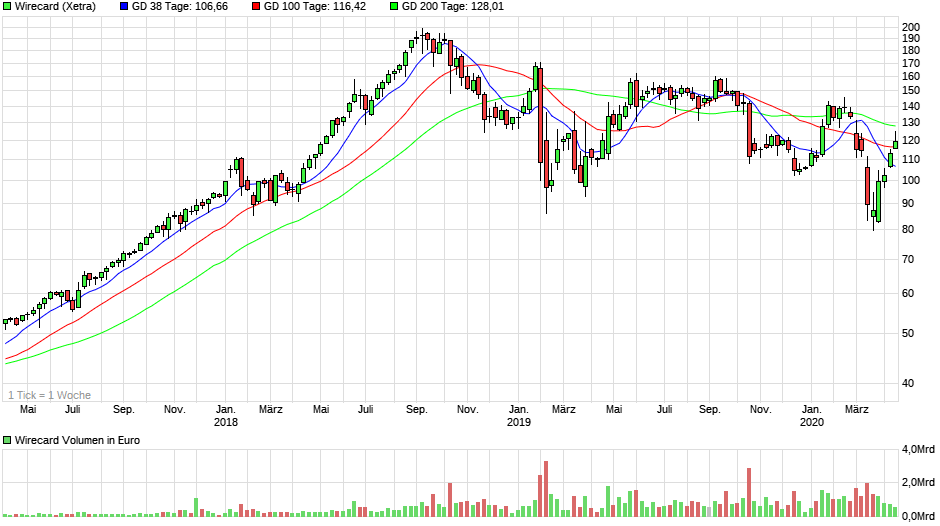Select the 'GD 100 Tage: 116,42' label
Image resolution: width=940 pixels, height=526 pixels.
point(315,7)
